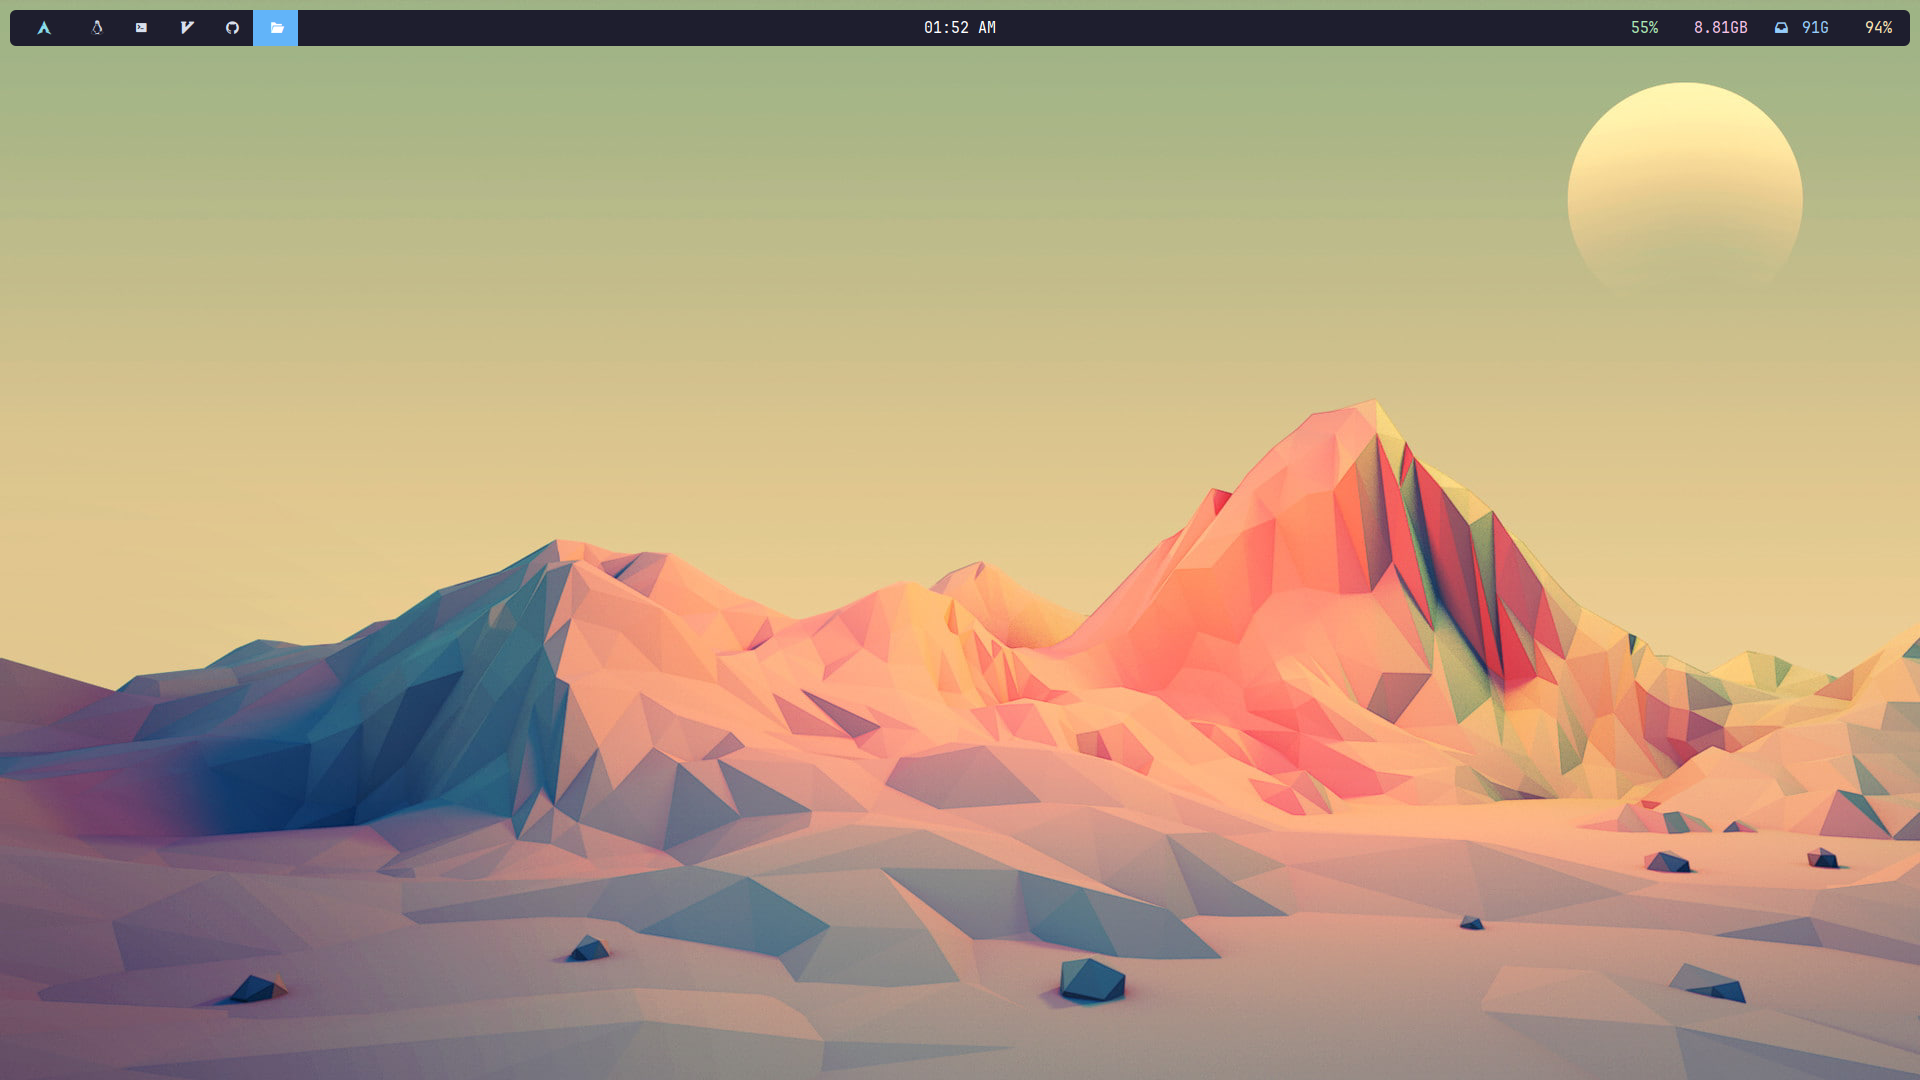Viewport: 1920px width, 1080px height.
Task: Click the disk drive icon
Action: point(1781,28)
